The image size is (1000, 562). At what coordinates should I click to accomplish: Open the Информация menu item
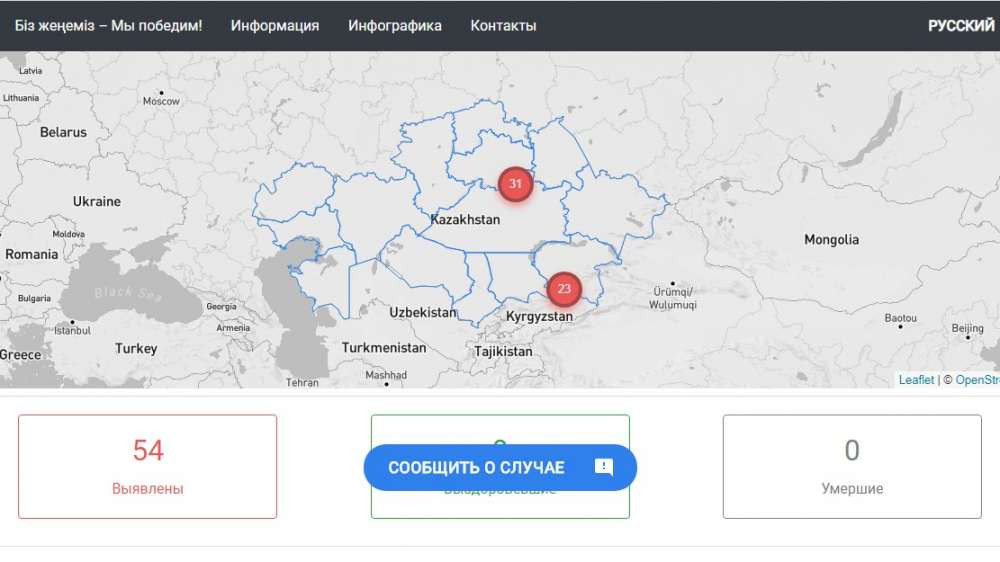[275, 26]
